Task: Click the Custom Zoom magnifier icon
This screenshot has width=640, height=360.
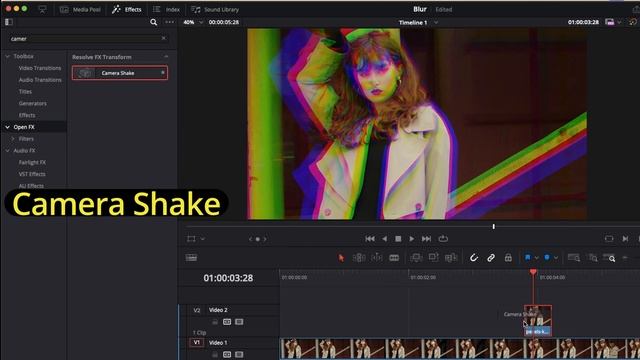Action: click(609, 258)
